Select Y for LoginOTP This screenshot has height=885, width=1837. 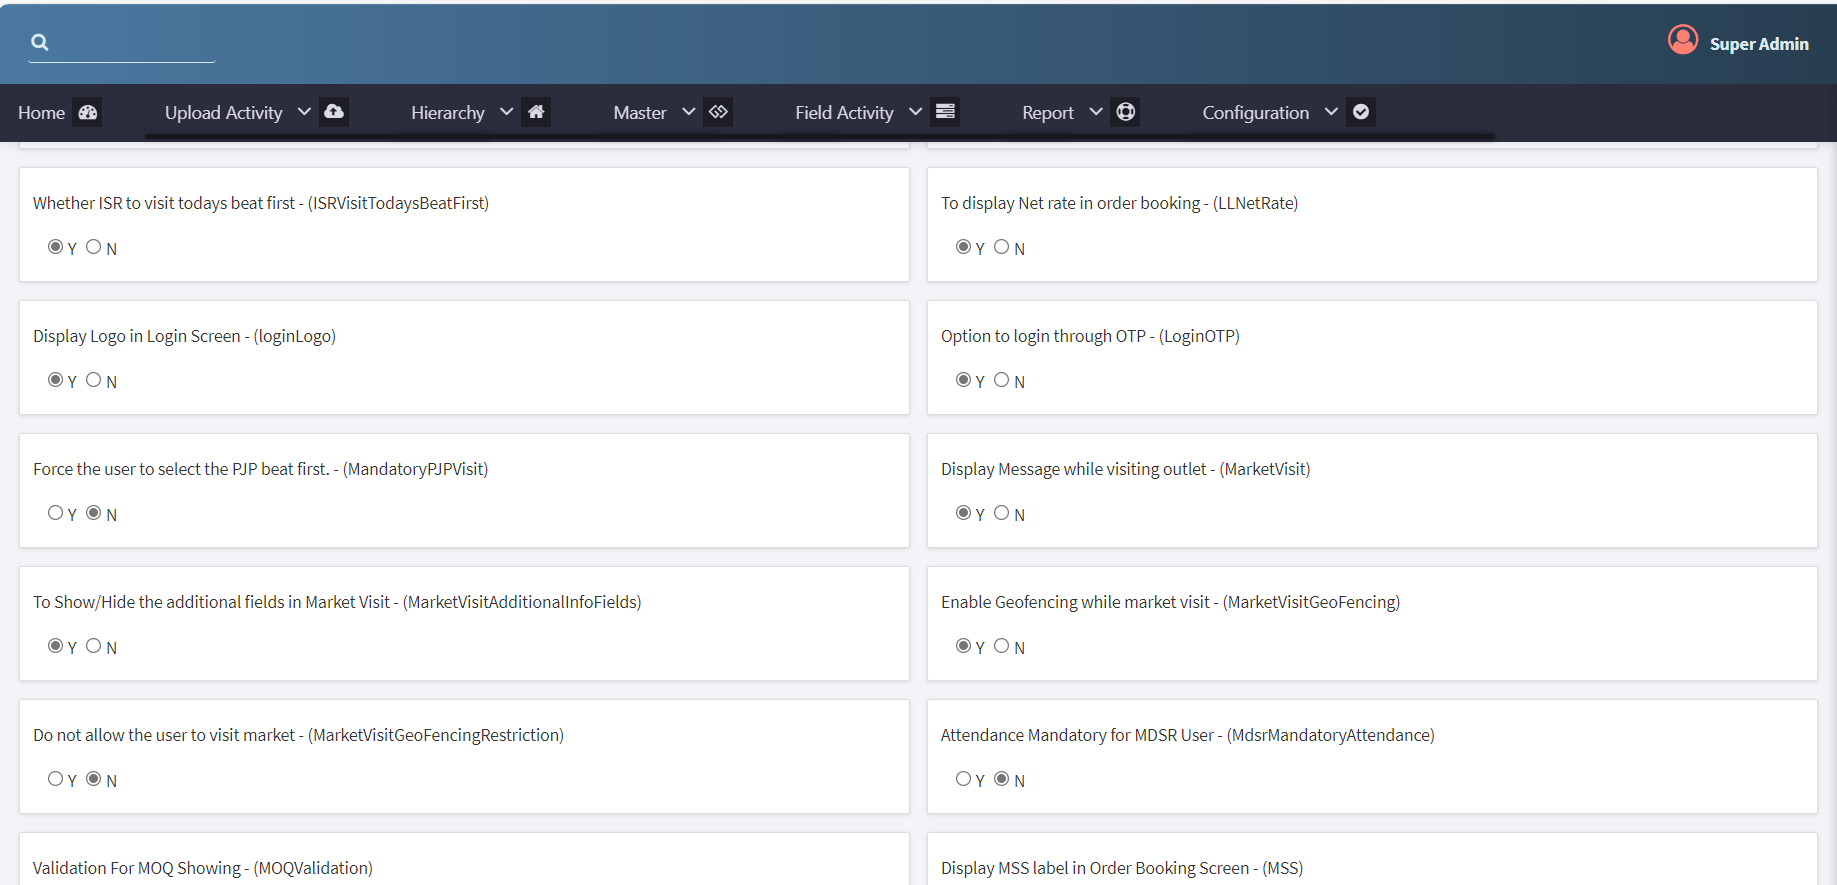click(963, 380)
